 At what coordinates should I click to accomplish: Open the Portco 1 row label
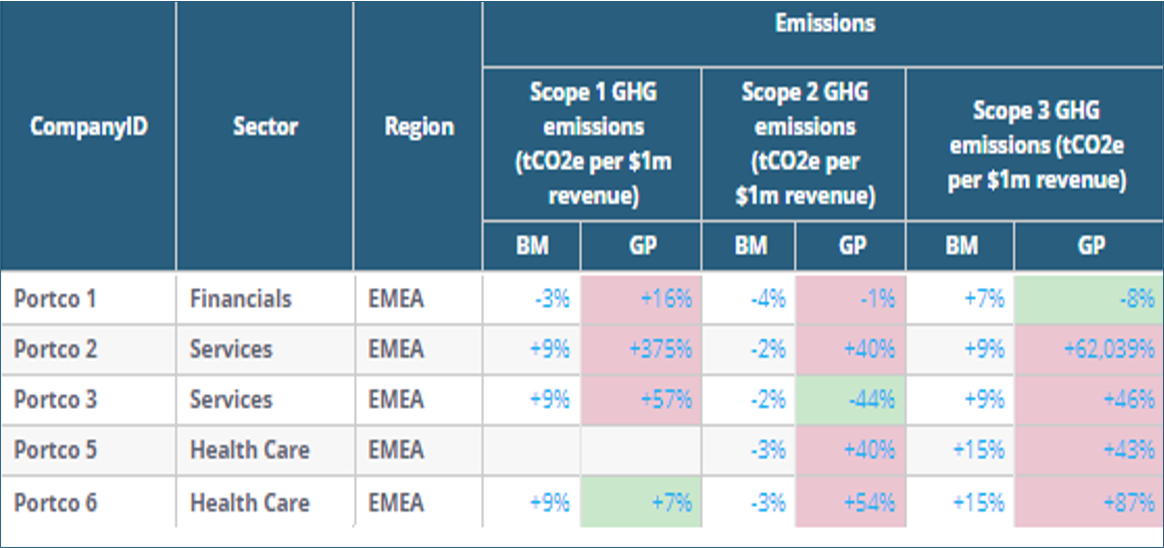(x=54, y=299)
